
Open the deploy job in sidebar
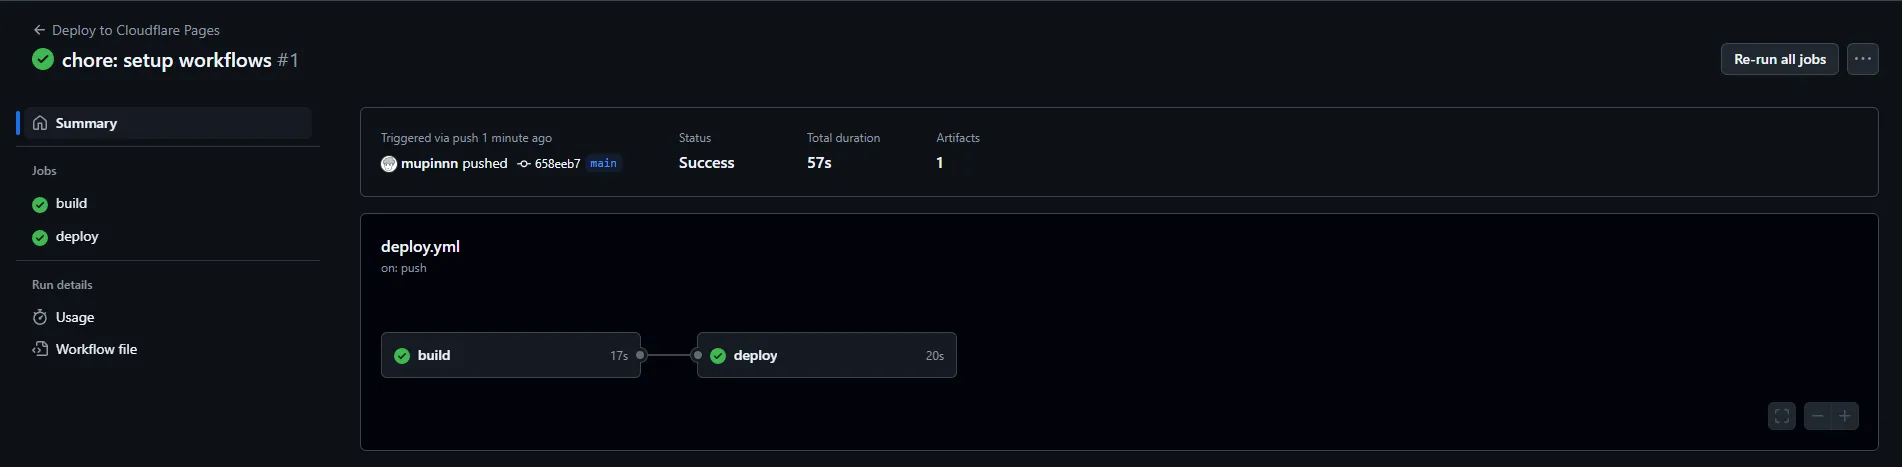coord(77,237)
